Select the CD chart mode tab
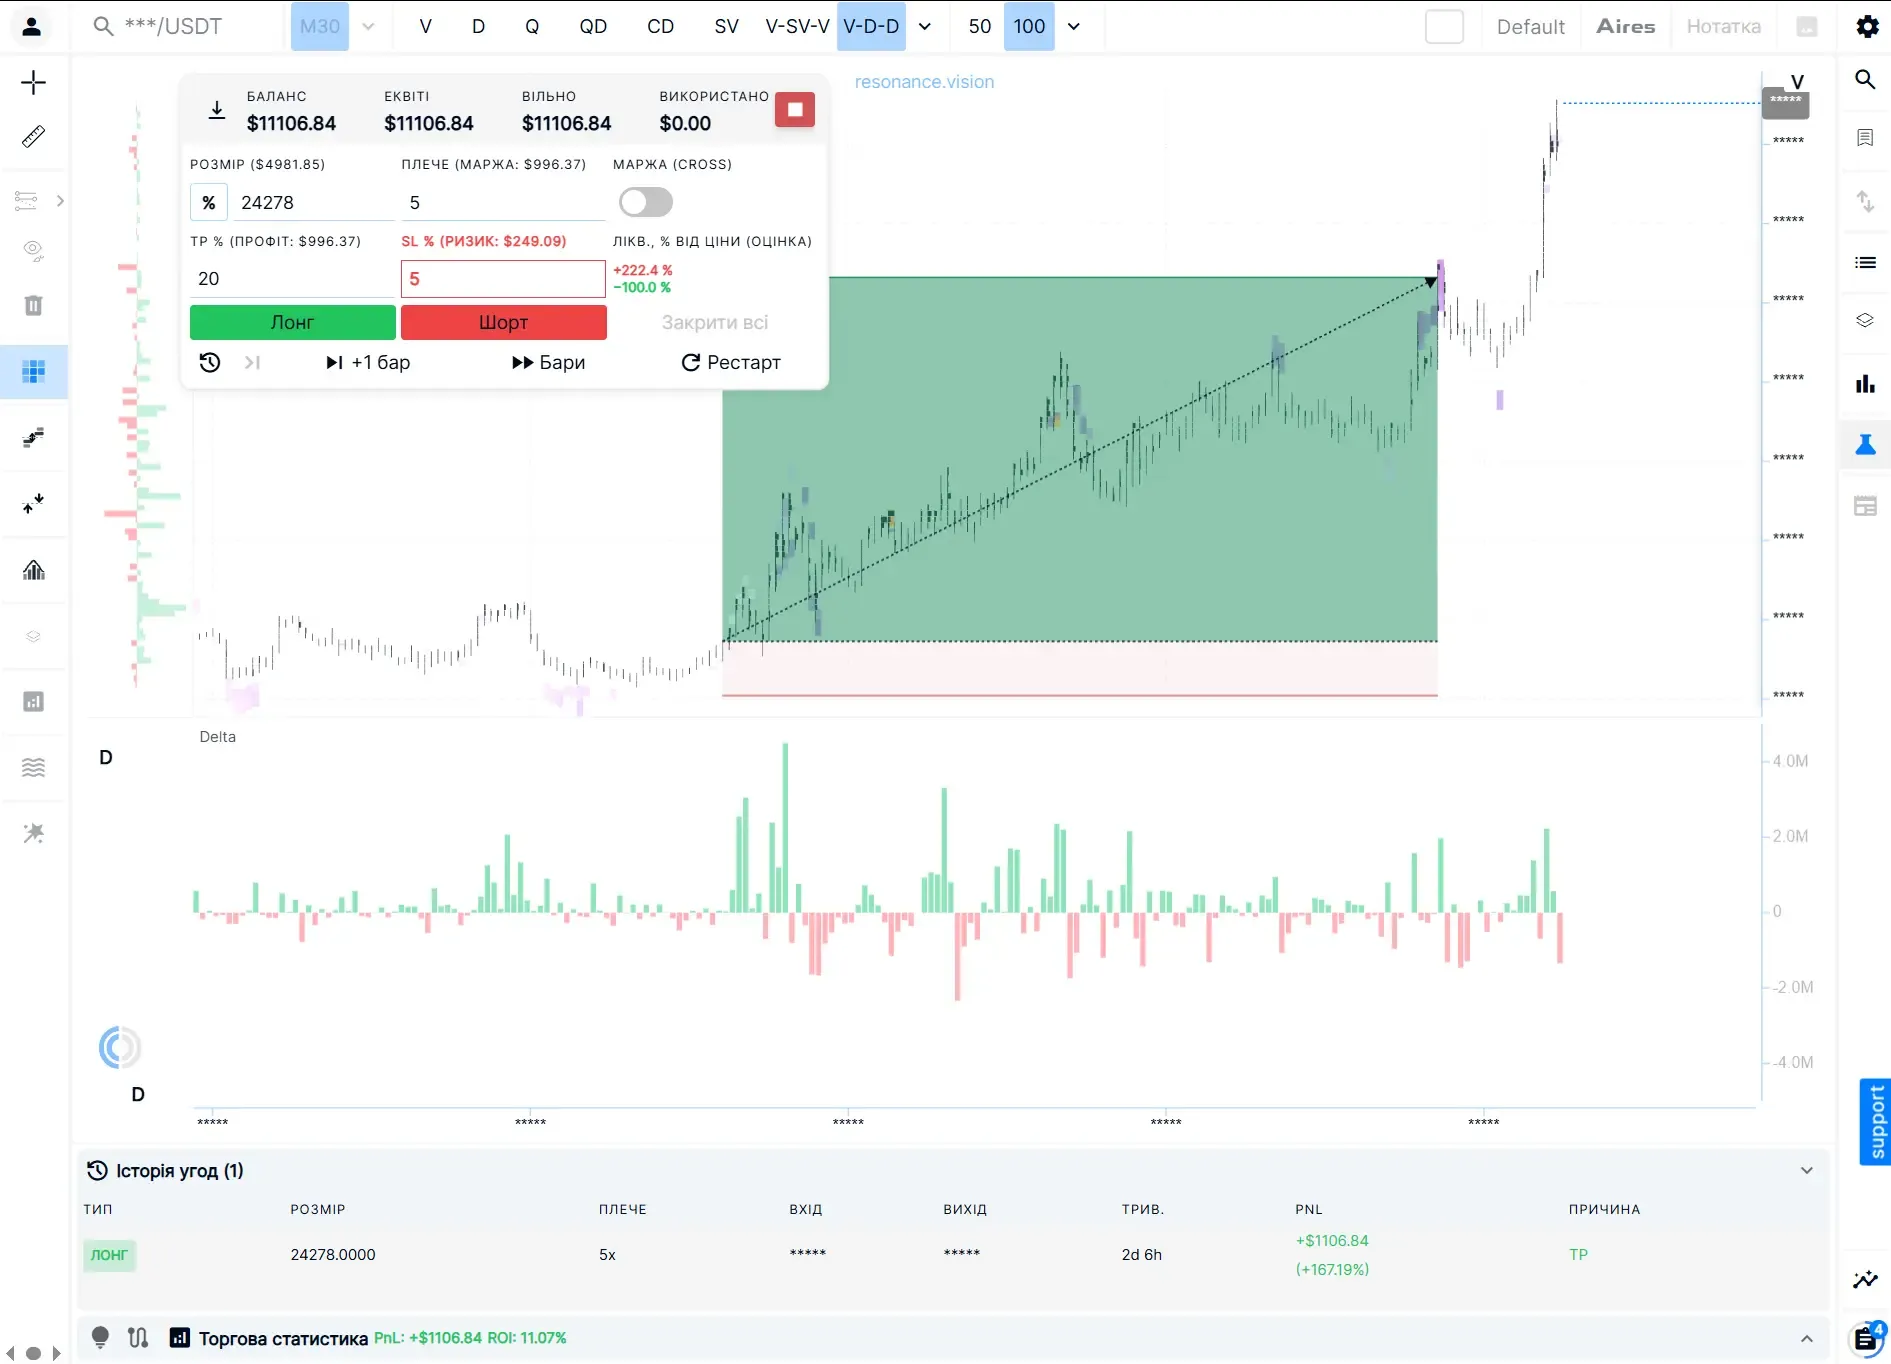Viewport: 1891px width, 1364px height. coord(660,27)
